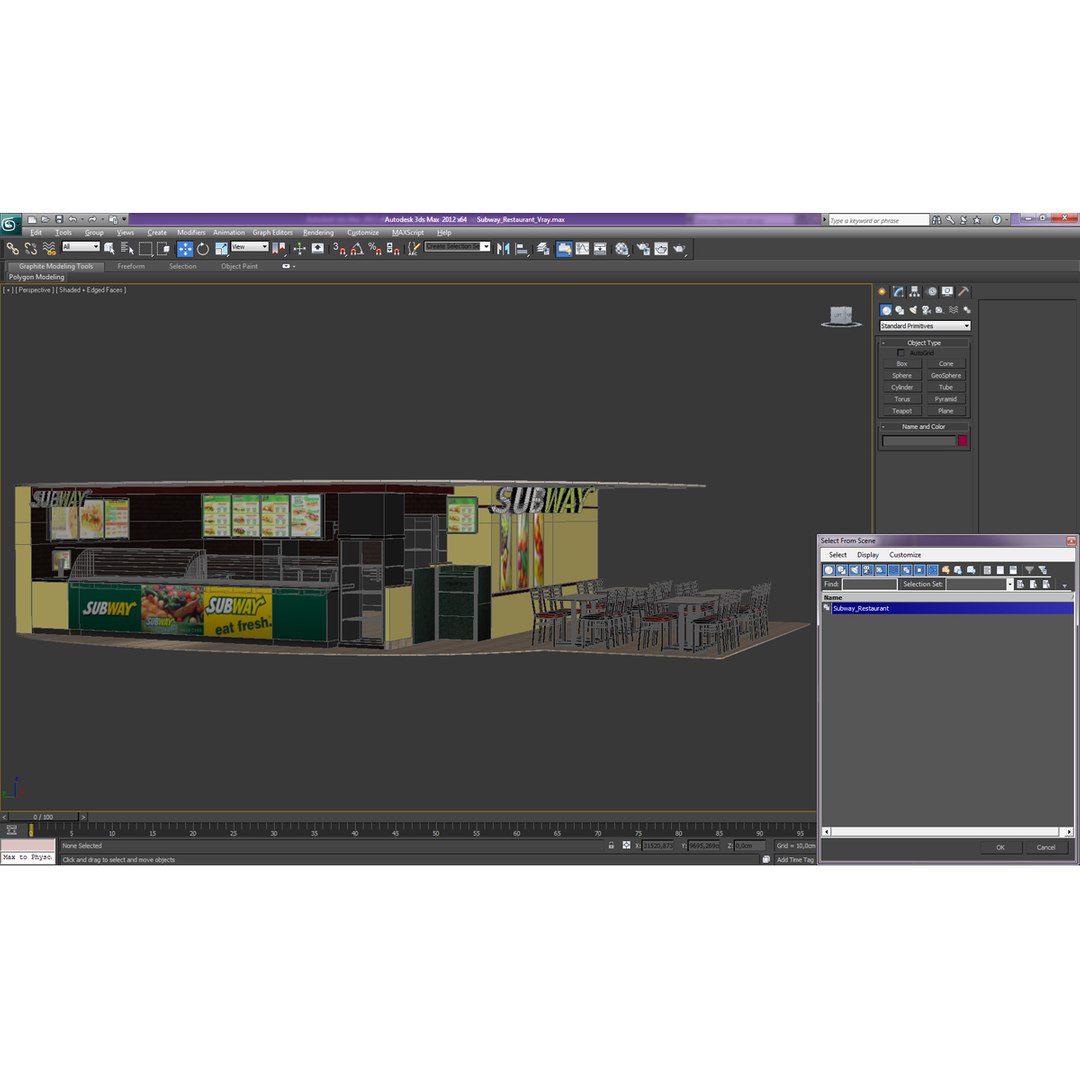The height and width of the screenshot is (1080, 1080).
Task: Open the Rendering menu
Action: pyautogui.click(x=318, y=233)
